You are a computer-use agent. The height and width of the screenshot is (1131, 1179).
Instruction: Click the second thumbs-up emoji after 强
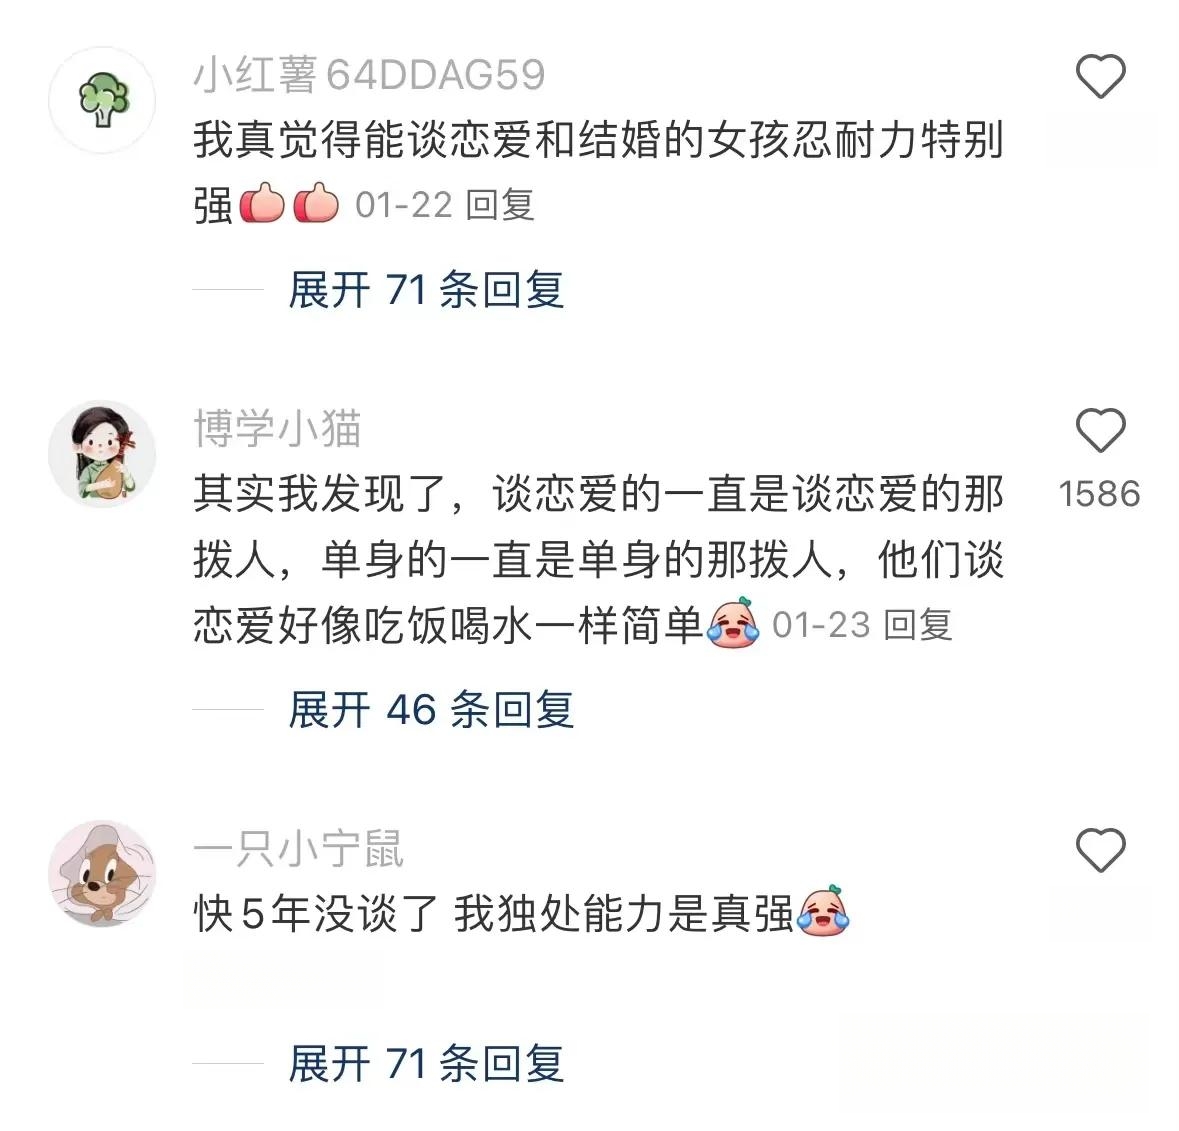(316, 203)
